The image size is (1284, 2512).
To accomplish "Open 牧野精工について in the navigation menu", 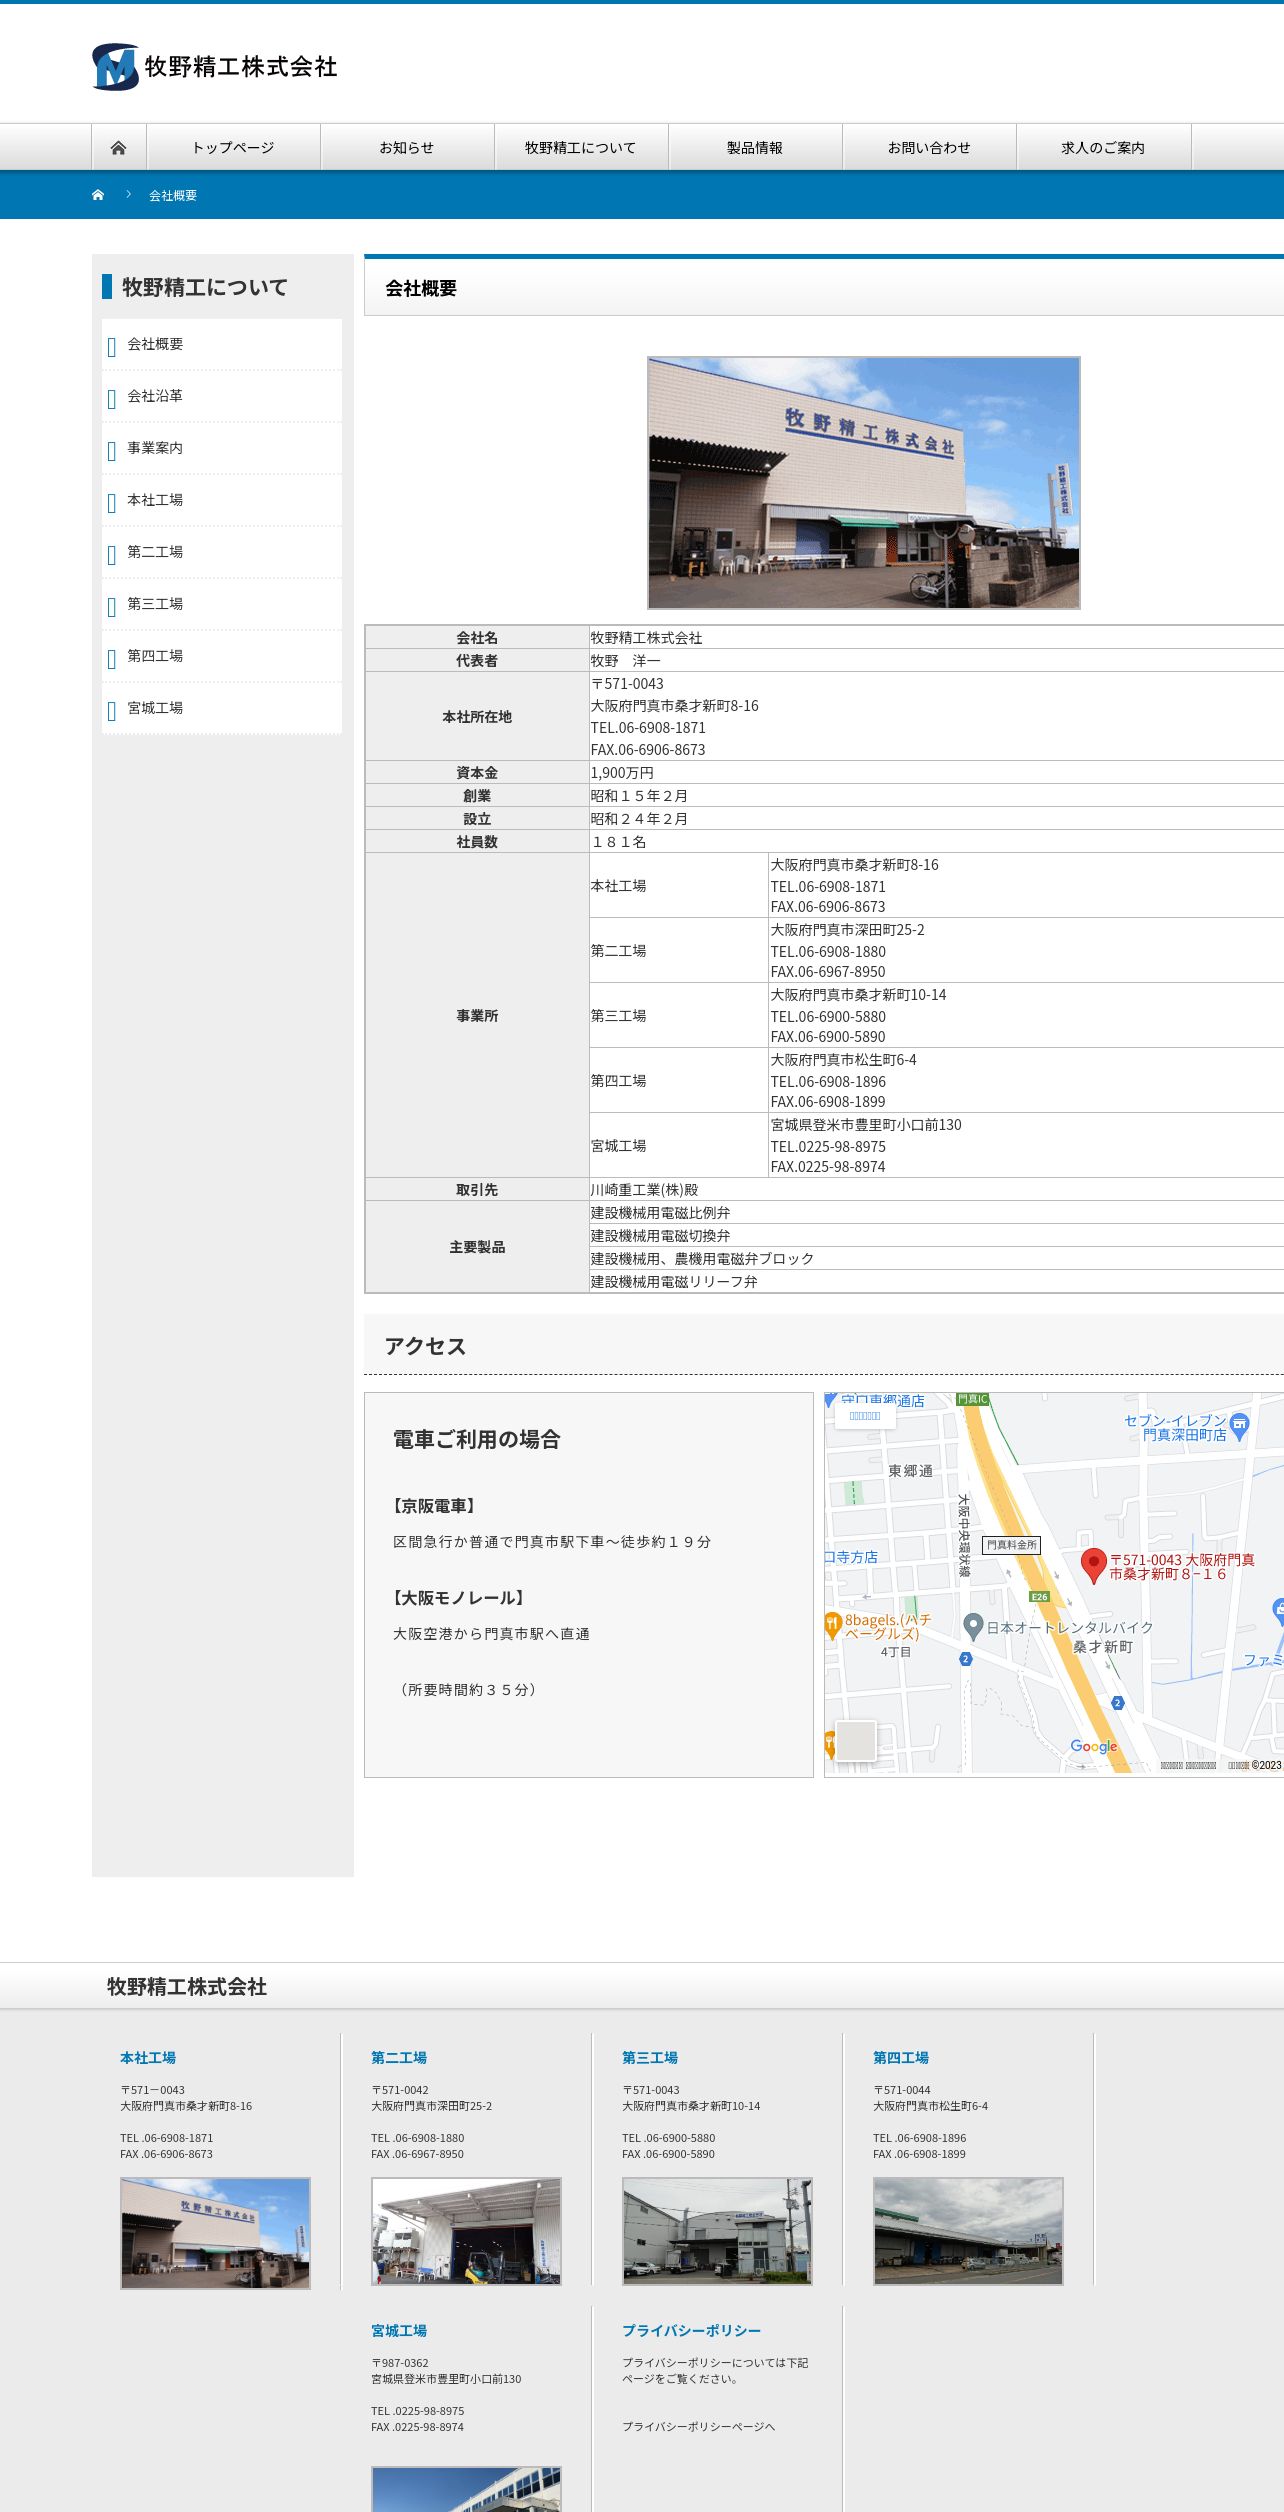I will (x=581, y=148).
